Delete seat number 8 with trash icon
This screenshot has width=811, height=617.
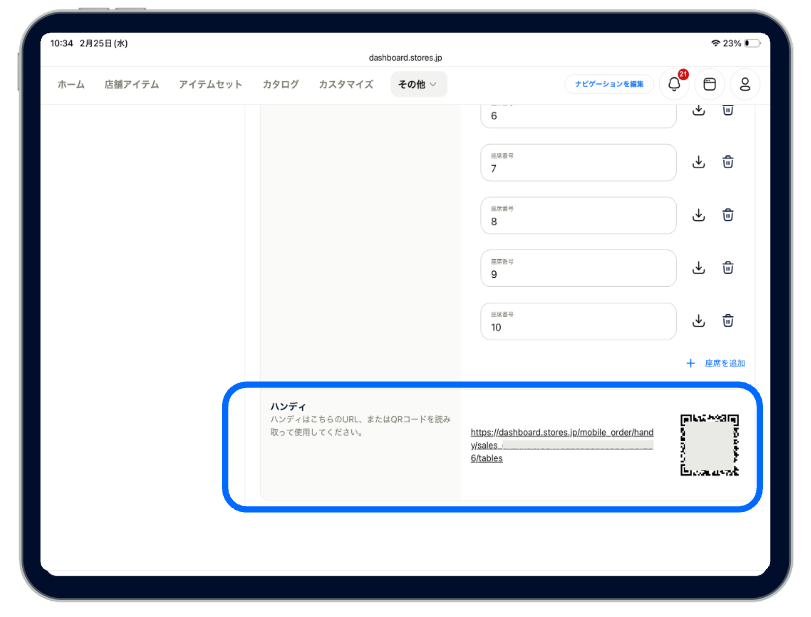(728, 215)
